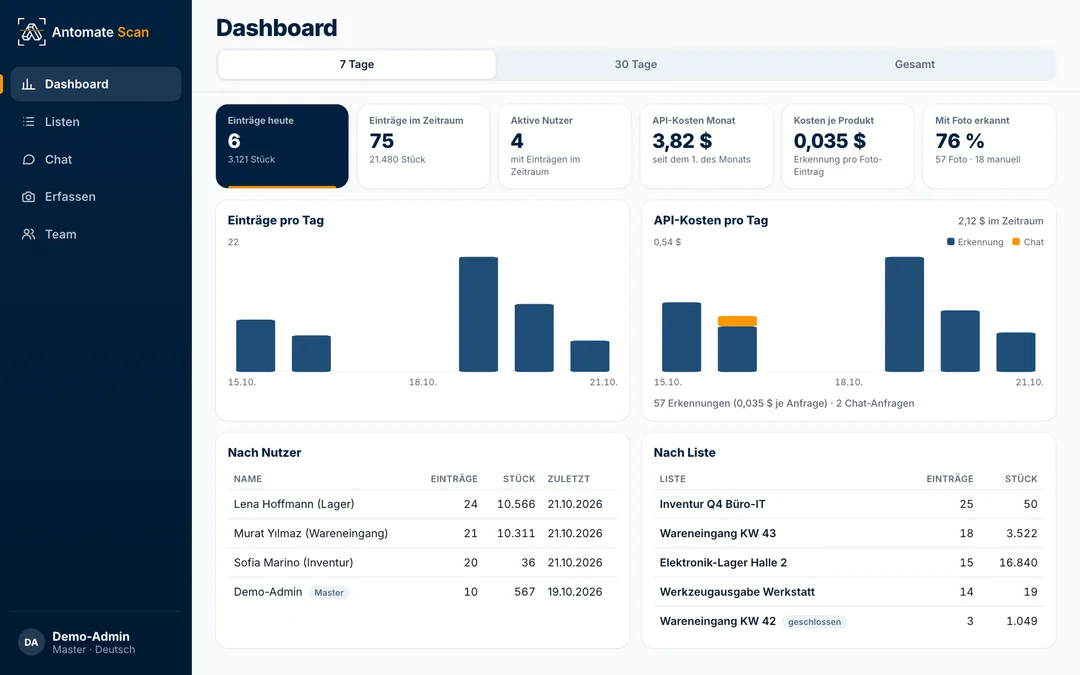Click the Antomate Scan logo icon
Image resolution: width=1080 pixels, height=675 pixels.
point(32,32)
